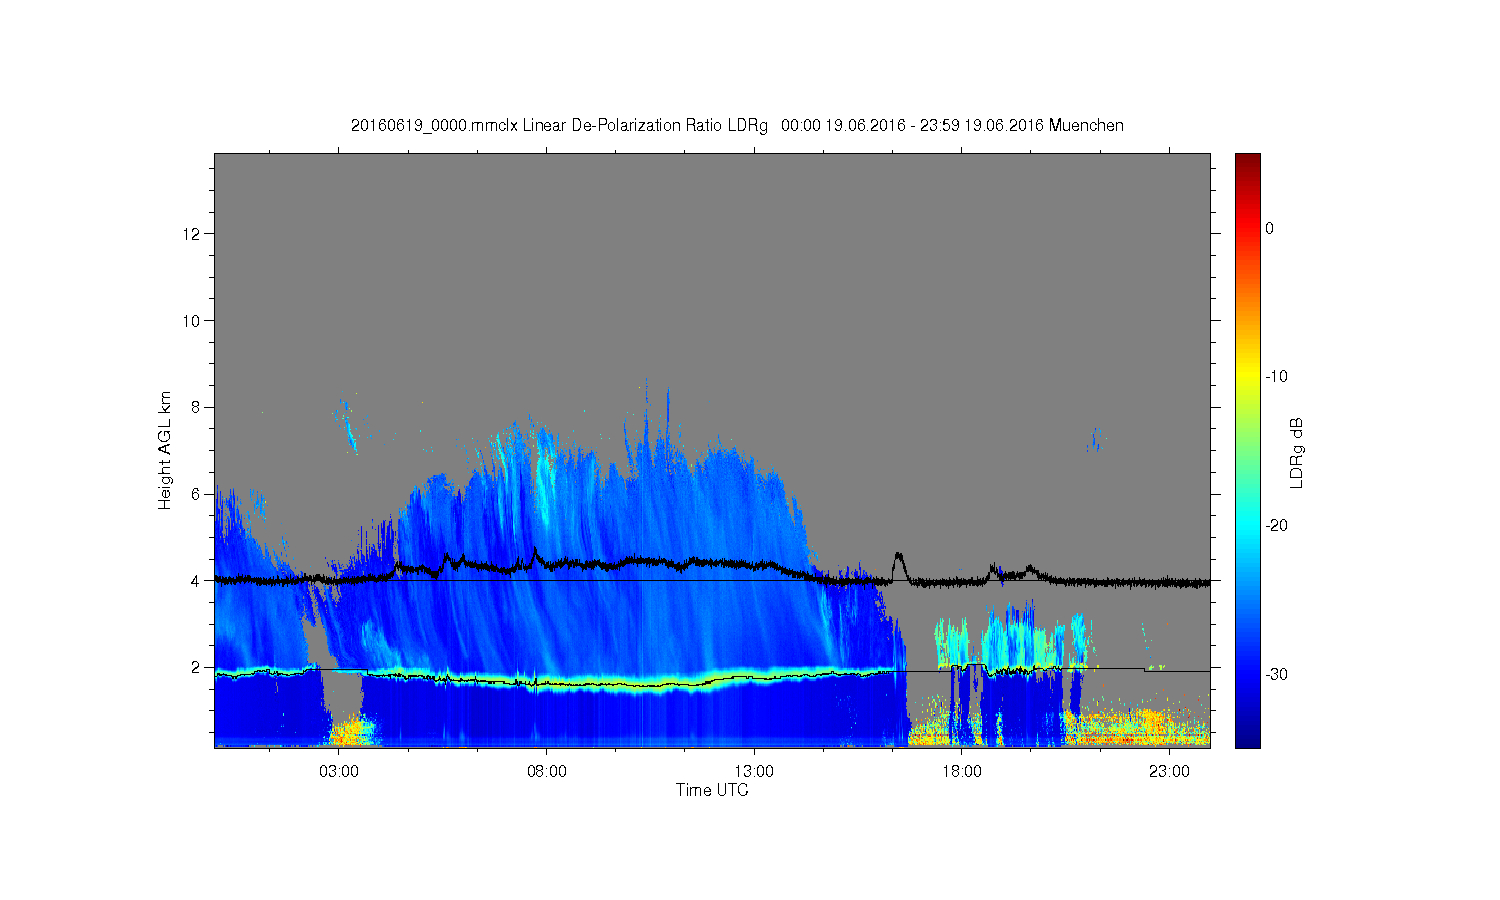Viewport: 1500px width, 900px height.
Task: Click the "Time UTC" axis label
Action: (712, 790)
